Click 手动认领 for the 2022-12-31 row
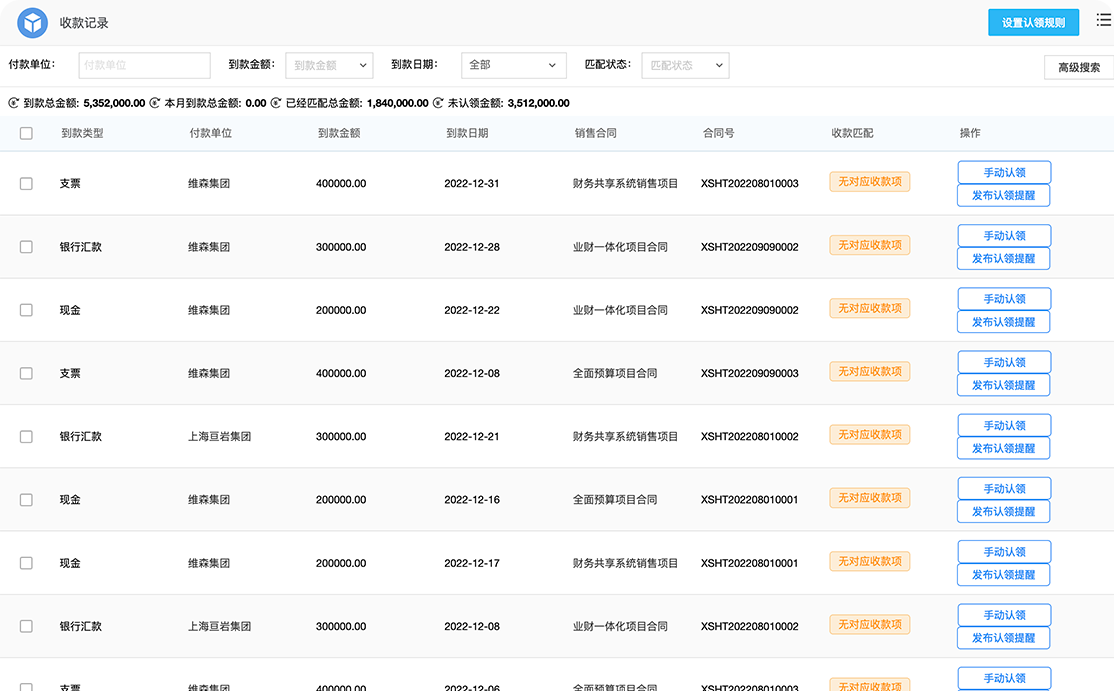1114x691 pixels. tap(1004, 173)
